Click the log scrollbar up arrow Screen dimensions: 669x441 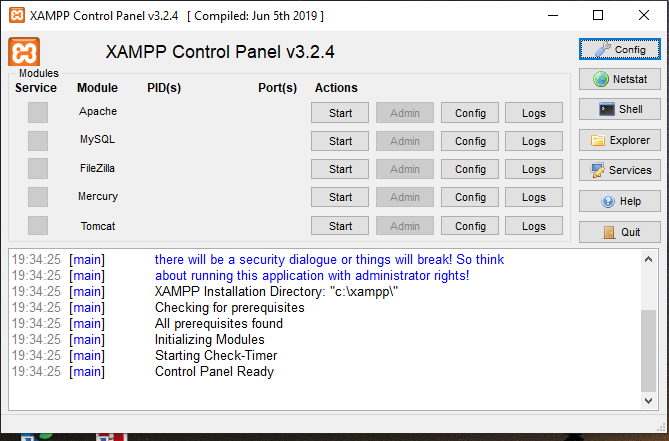click(649, 259)
